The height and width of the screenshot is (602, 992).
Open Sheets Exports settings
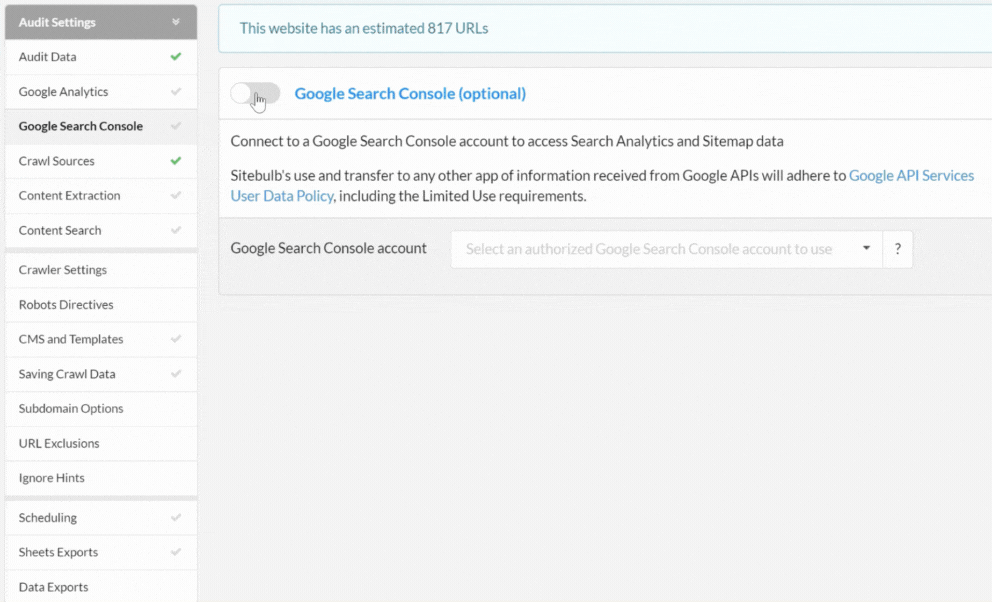tap(101, 553)
